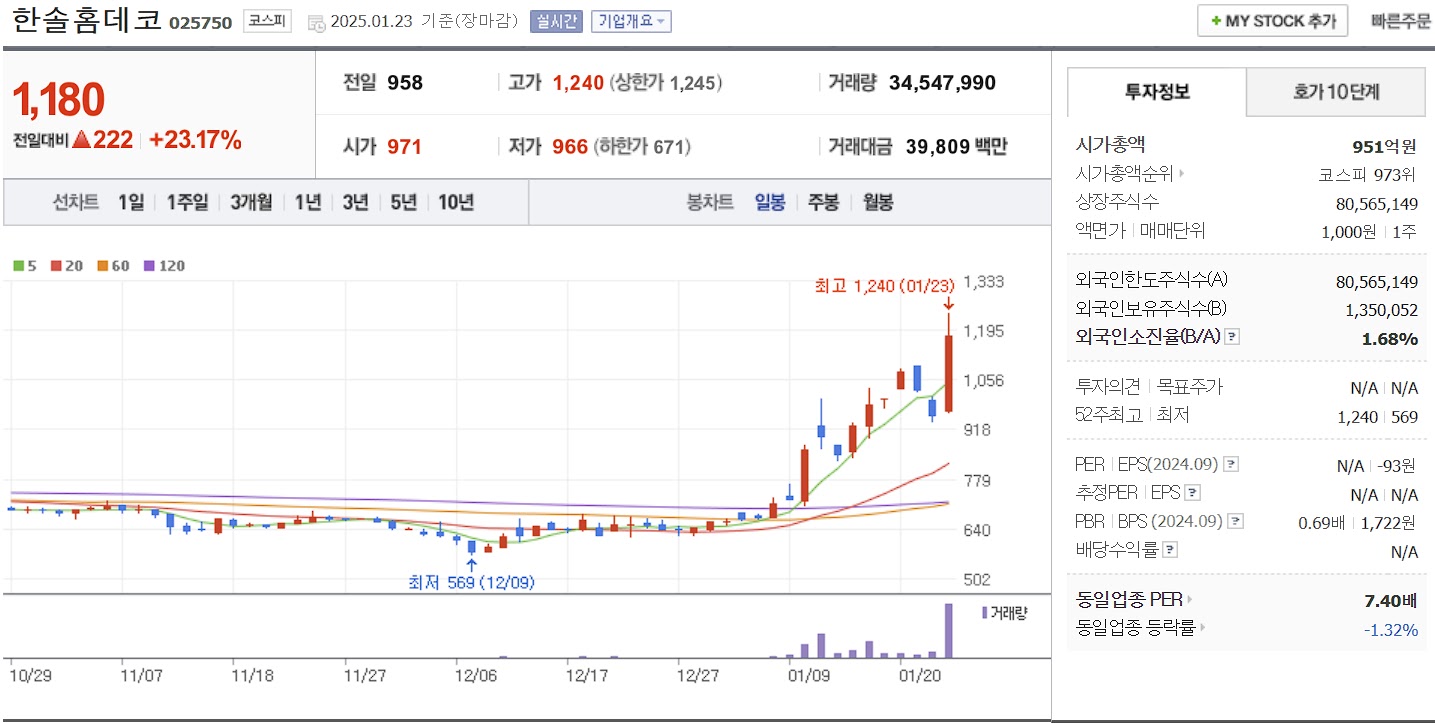This screenshot has height=723, width=1435.
Task: Click the 동일업종 등락률 value -1.32%
Action: [x=1391, y=629]
